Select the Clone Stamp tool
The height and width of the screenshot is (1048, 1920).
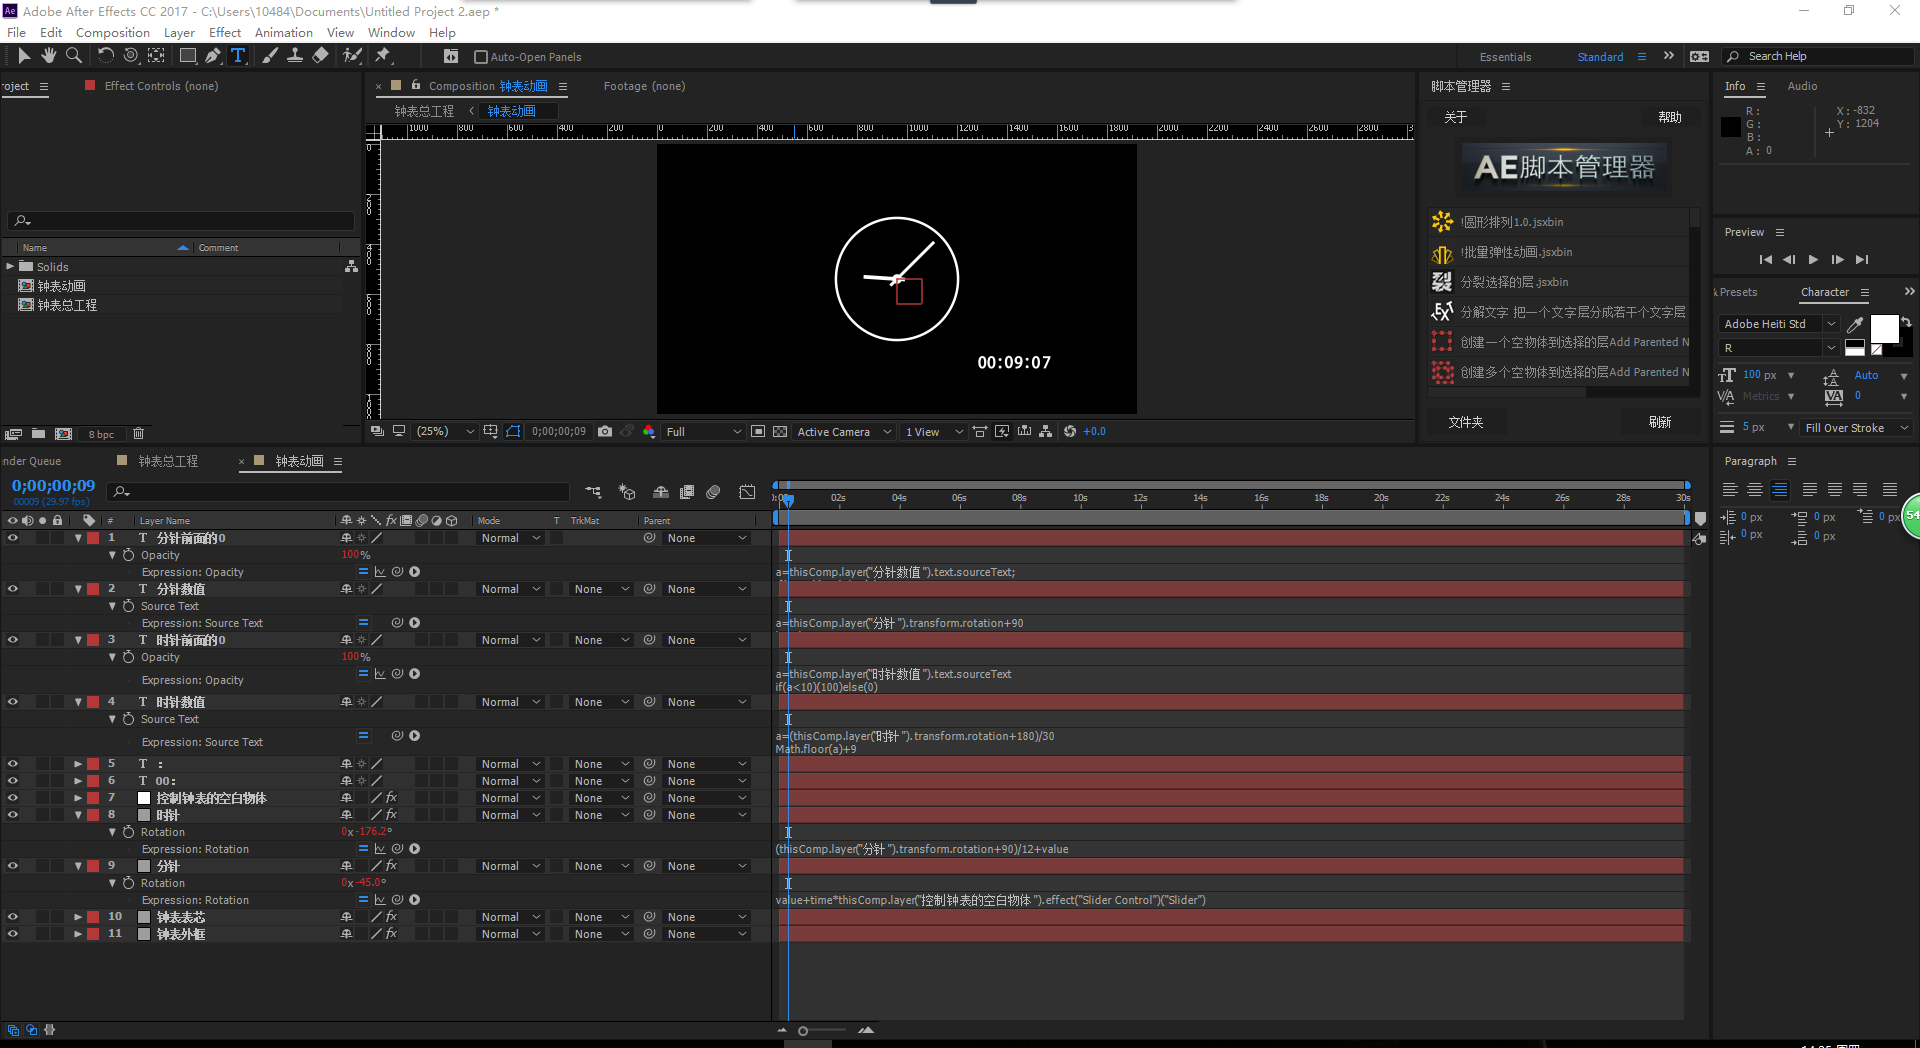pos(295,56)
